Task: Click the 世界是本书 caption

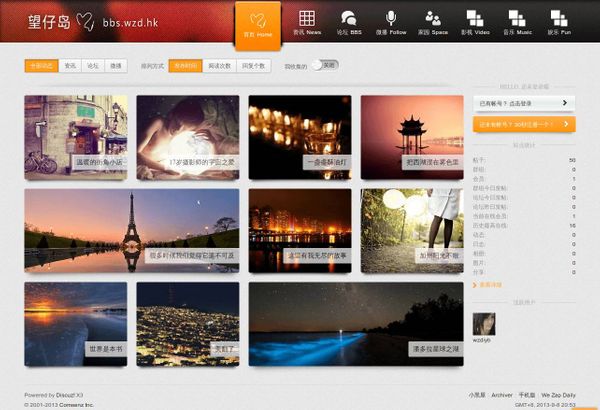Action: (106, 349)
